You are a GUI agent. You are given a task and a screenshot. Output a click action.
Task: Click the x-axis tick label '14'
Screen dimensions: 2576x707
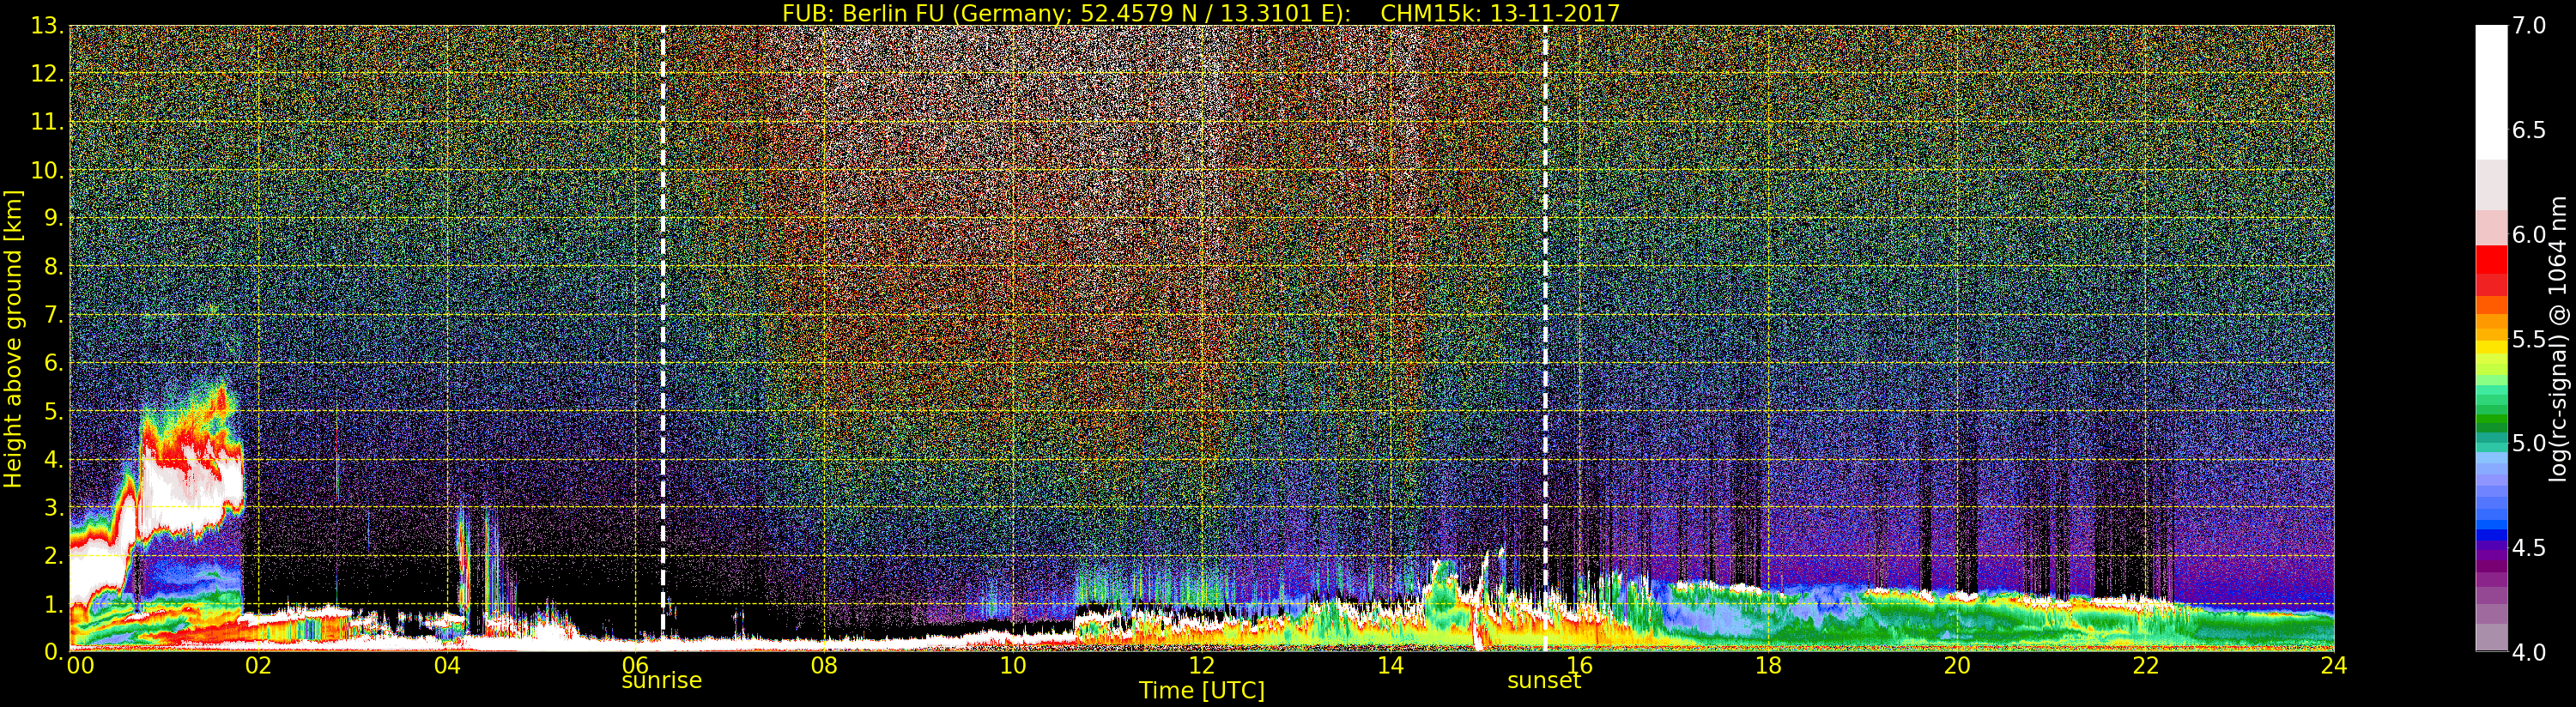[x=1390, y=666]
